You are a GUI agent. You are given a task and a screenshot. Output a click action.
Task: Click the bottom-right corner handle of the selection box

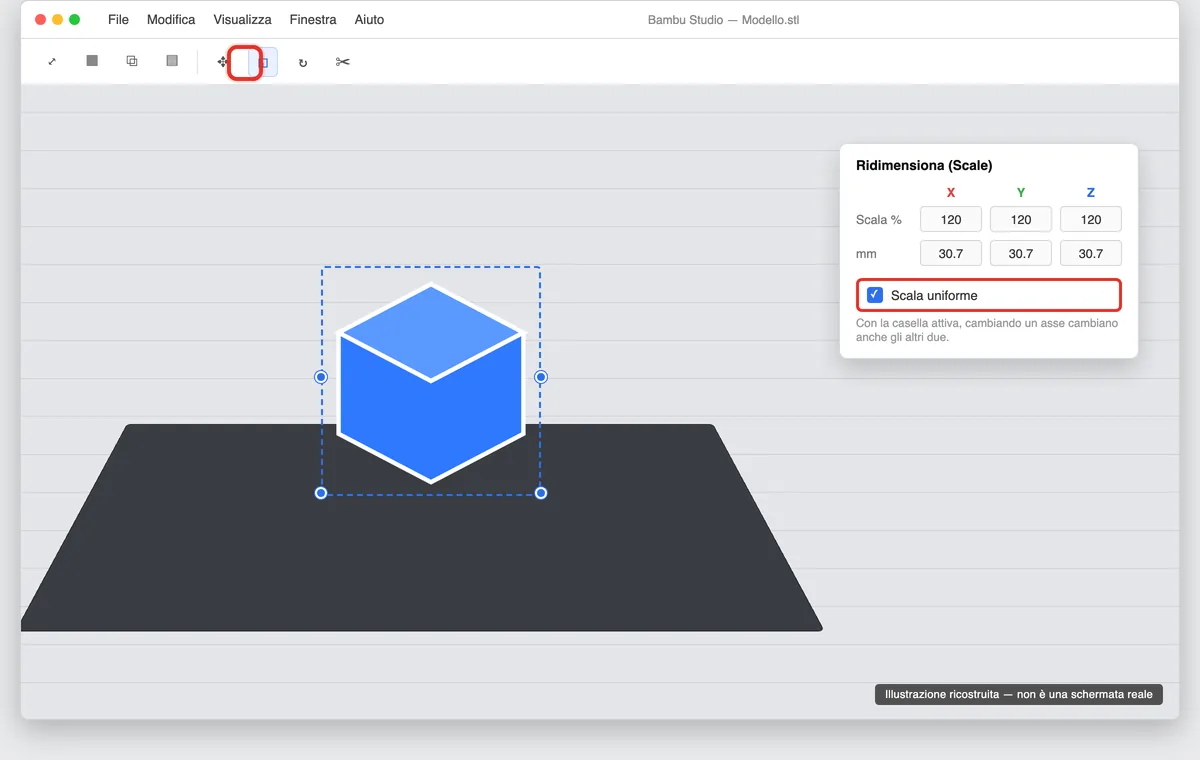pyautogui.click(x=541, y=493)
